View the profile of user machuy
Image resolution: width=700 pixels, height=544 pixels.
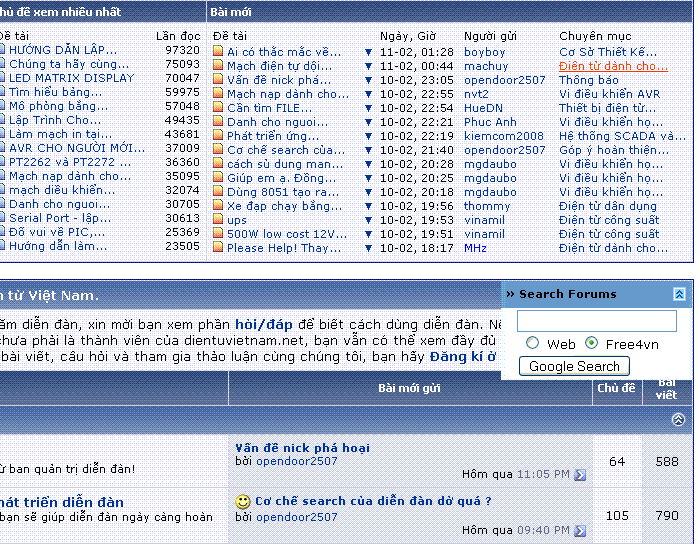tap(486, 66)
